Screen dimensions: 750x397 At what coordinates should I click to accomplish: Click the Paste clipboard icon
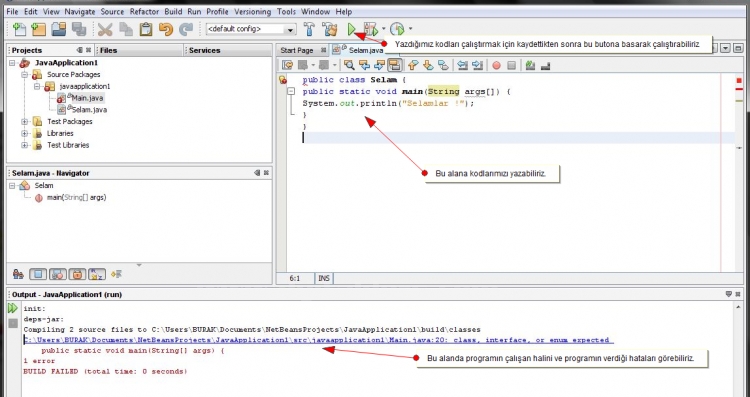(x=146, y=30)
